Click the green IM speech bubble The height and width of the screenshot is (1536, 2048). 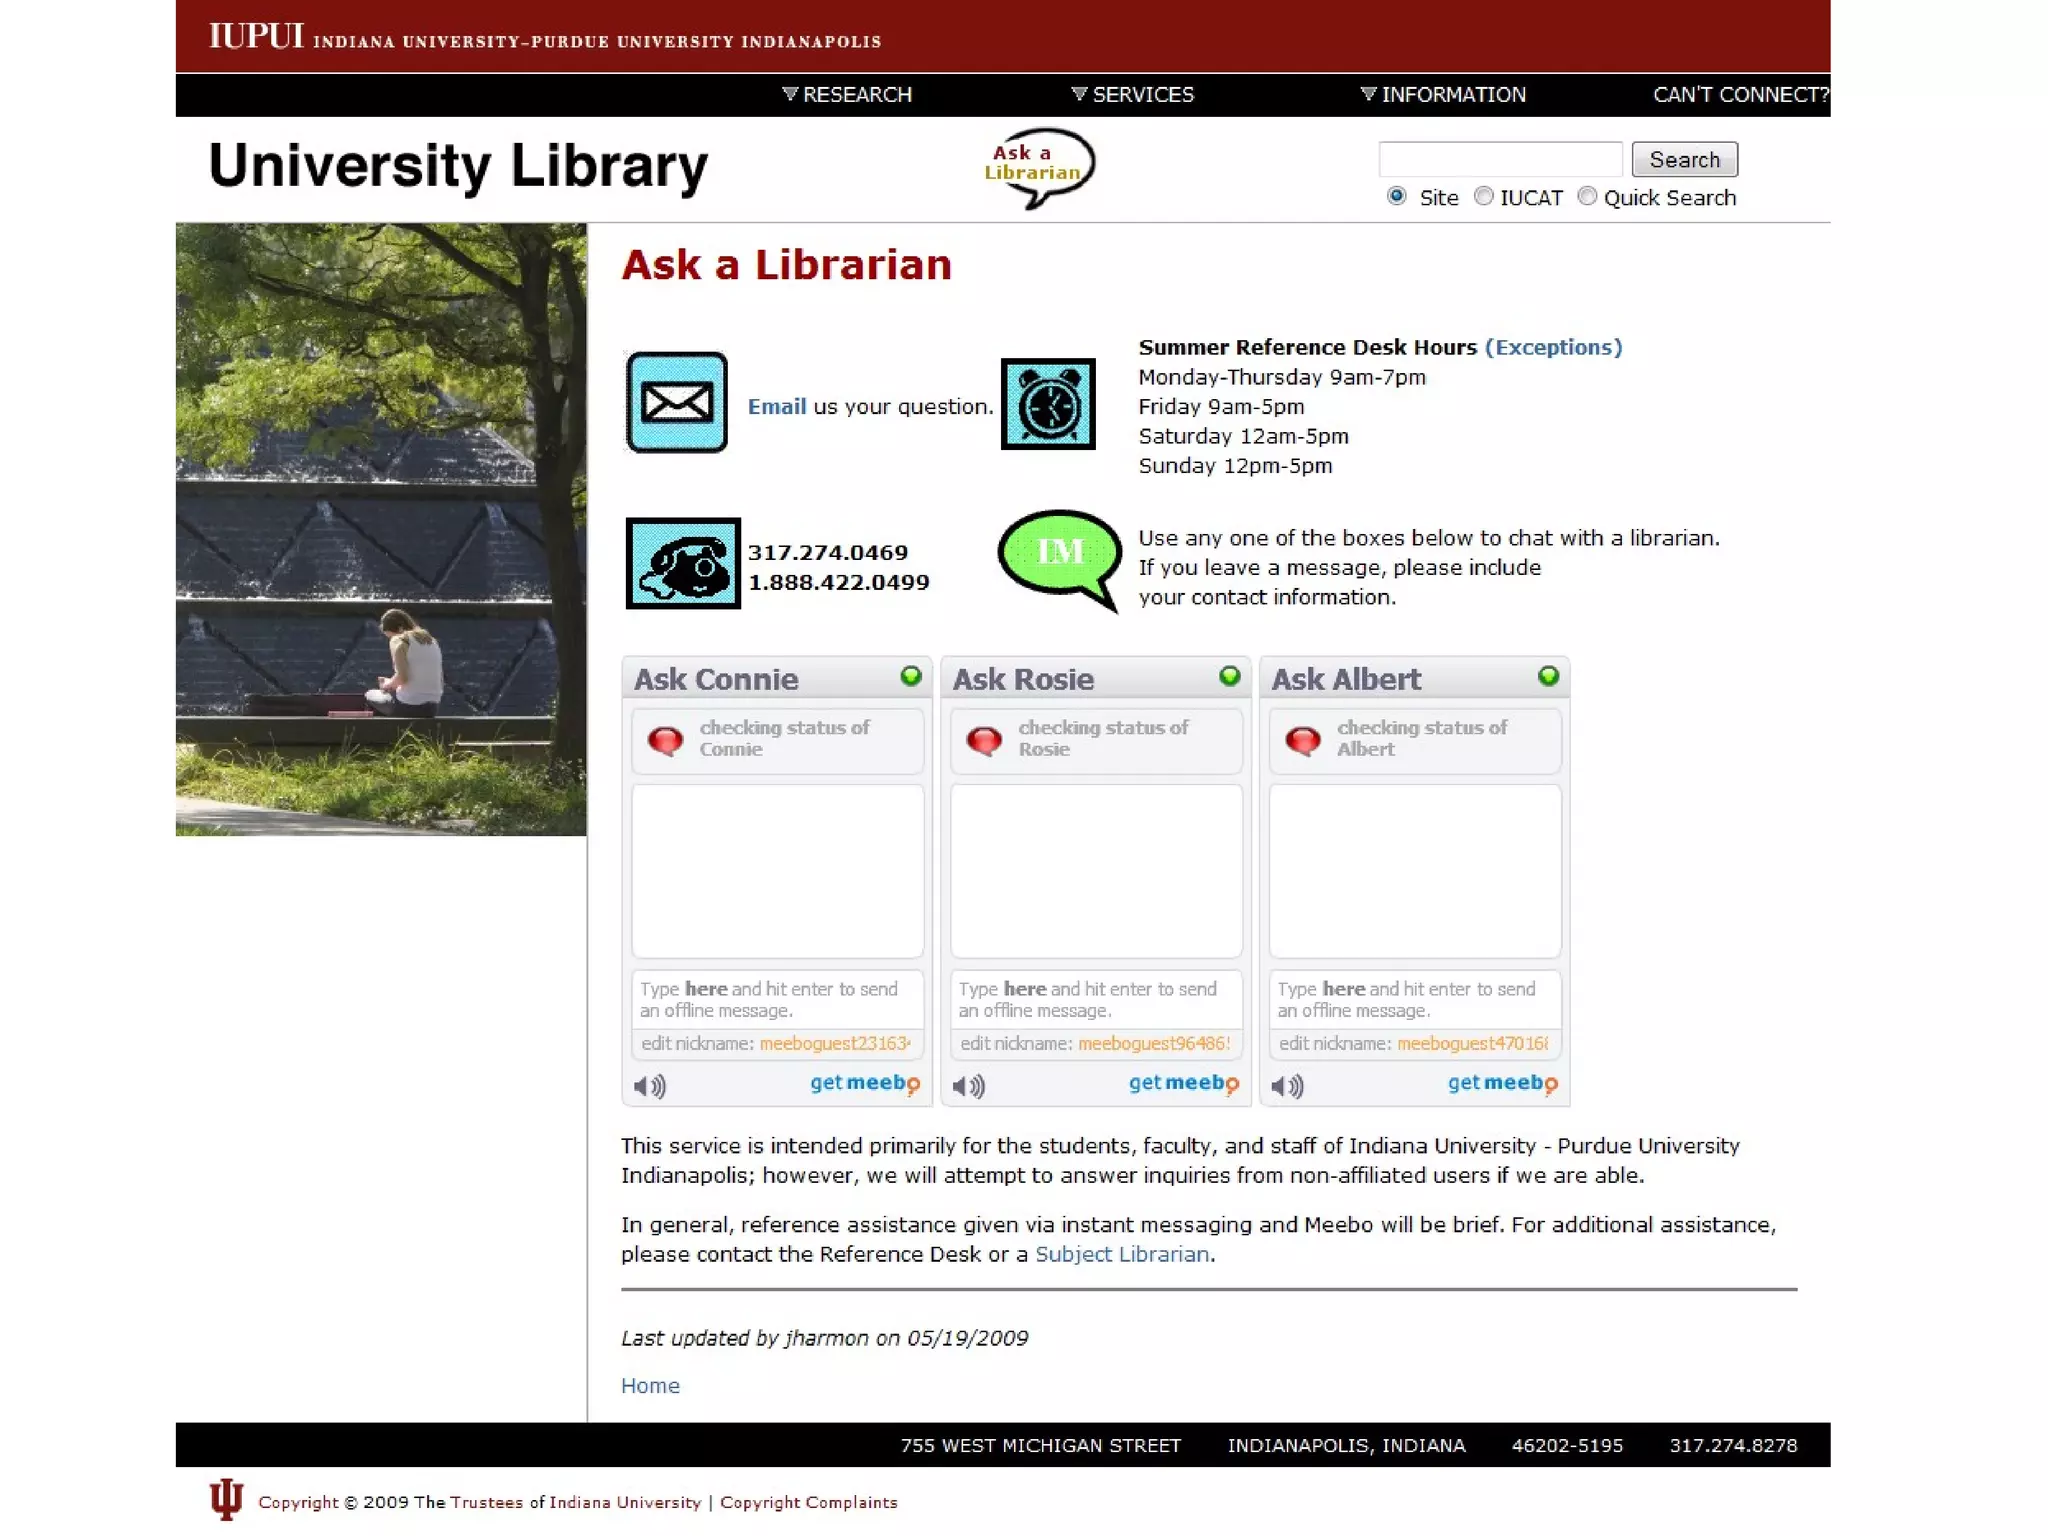(x=1059, y=555)
